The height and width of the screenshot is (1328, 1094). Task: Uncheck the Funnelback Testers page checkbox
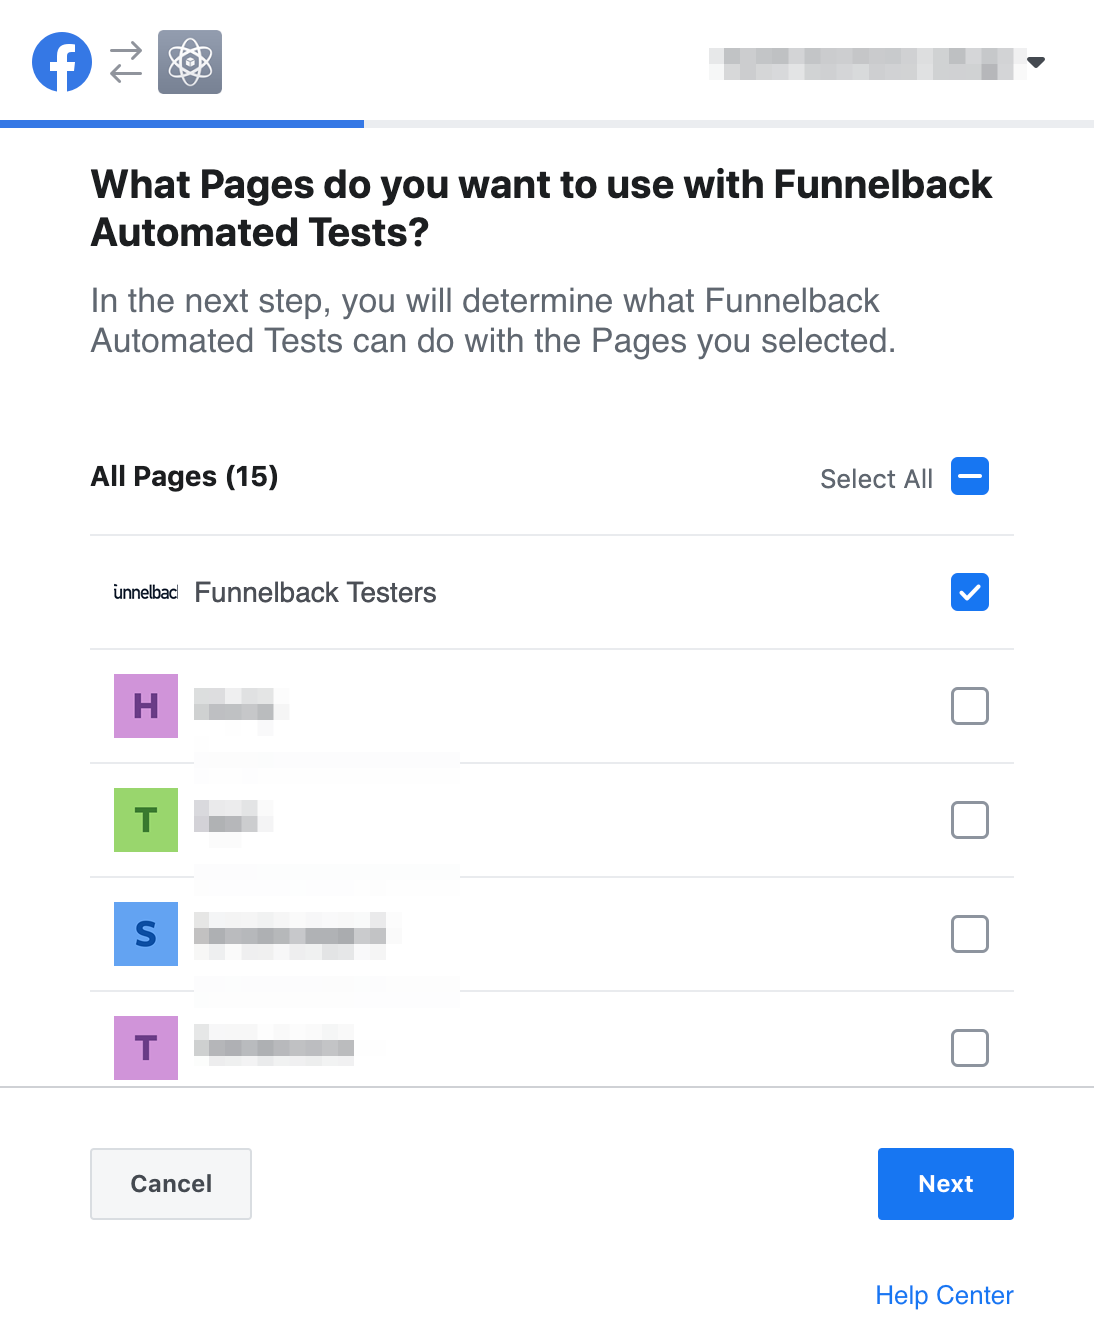point(968,592)
